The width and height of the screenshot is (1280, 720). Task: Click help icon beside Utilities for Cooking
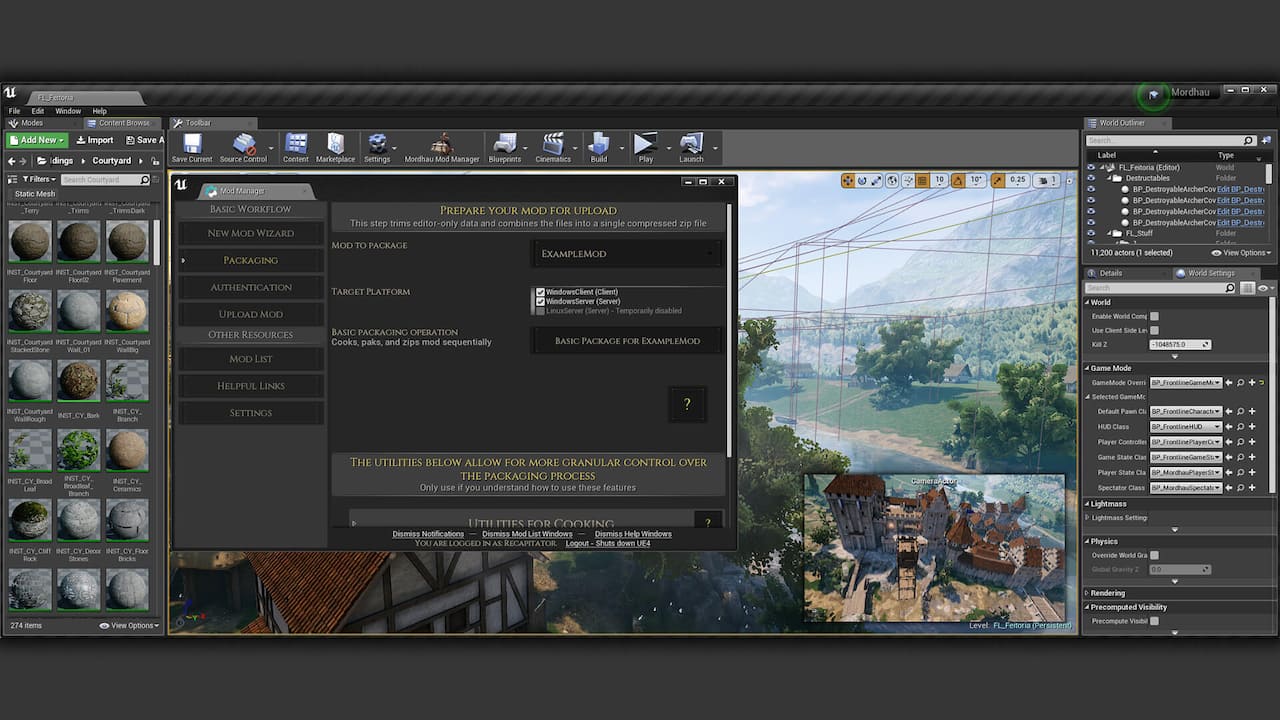[708, 522]
